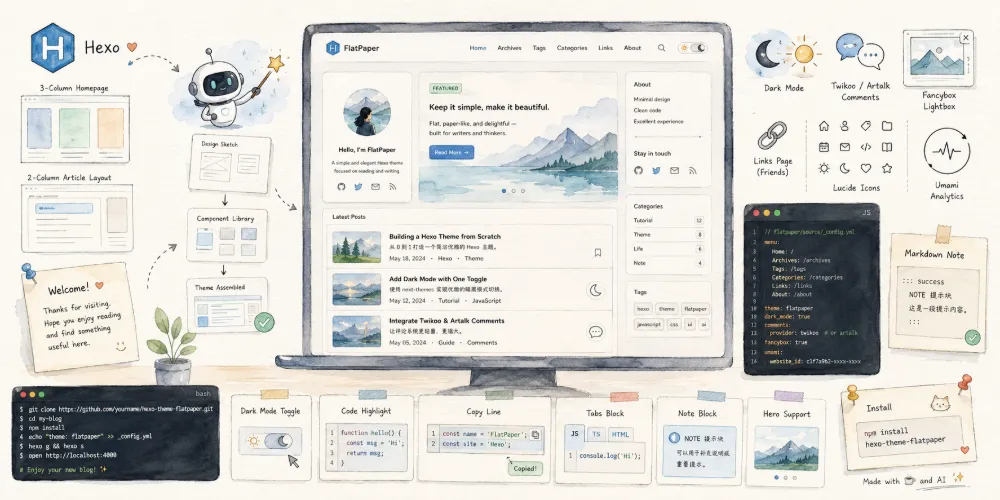Open the Note category in sidebar
The image size is (1000, 500).
668,263
